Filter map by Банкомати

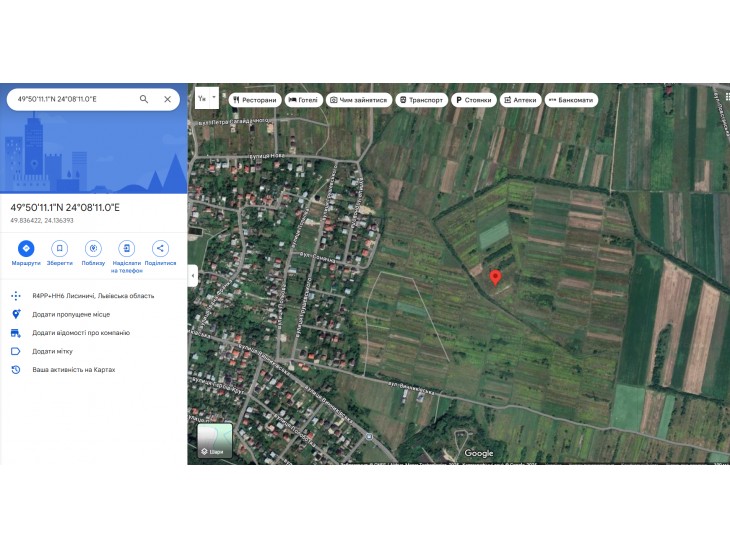(571, 100)
